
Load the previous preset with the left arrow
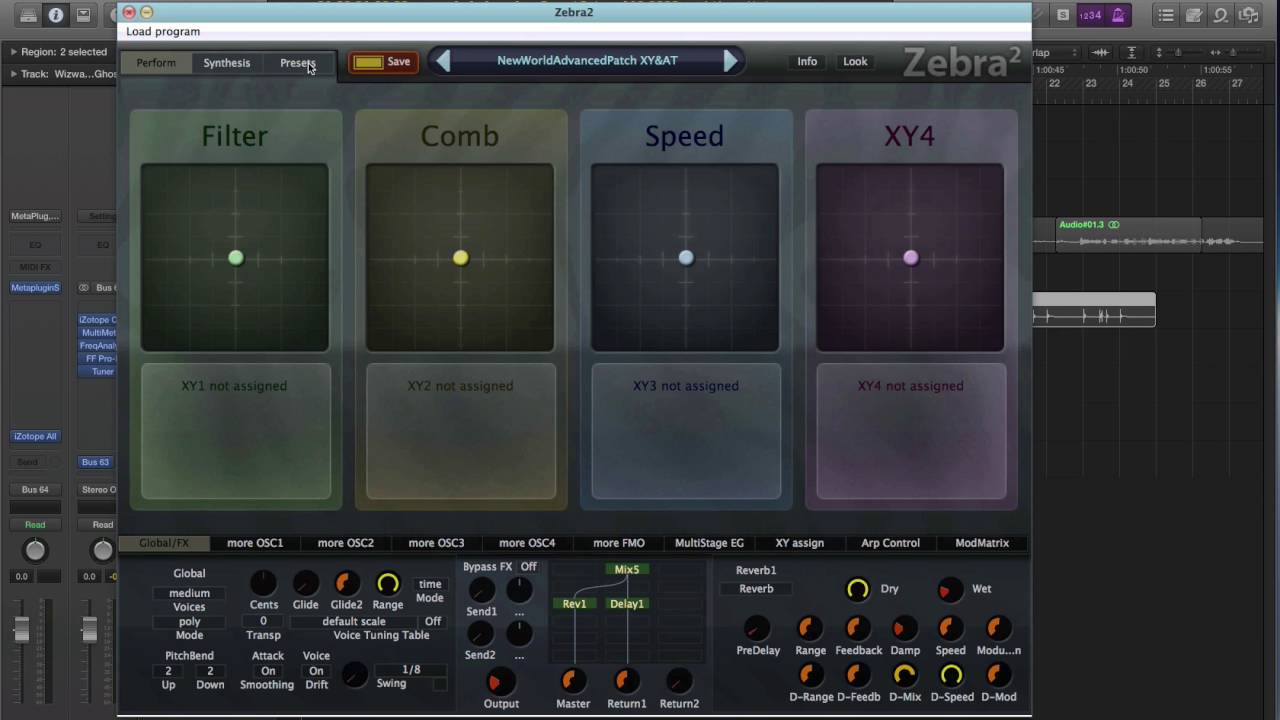[x=443, y=61]
